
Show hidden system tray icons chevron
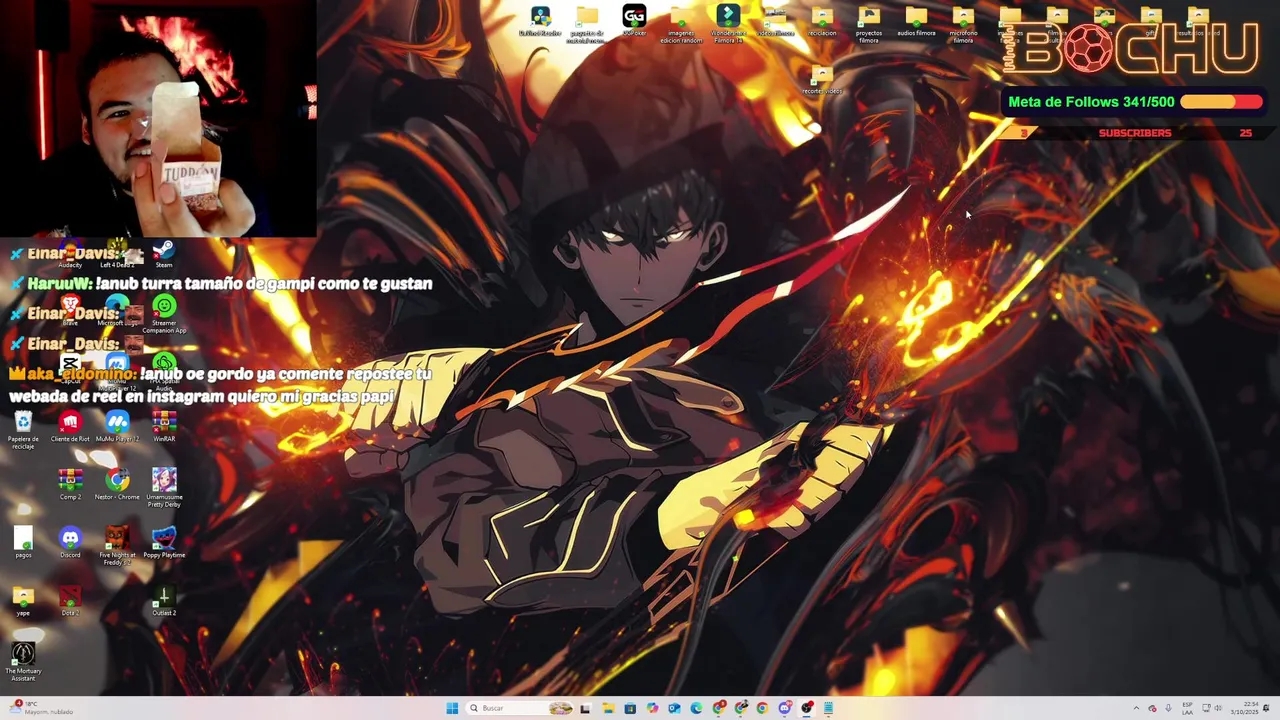tap(1136, 708)
